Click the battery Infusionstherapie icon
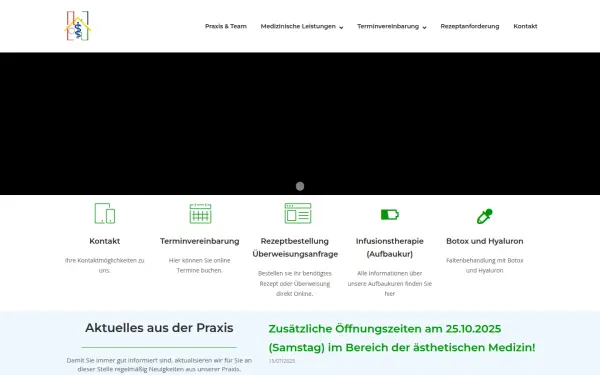Image resolution: width=600 pixels, height=375 pixels. coord(390,215)
